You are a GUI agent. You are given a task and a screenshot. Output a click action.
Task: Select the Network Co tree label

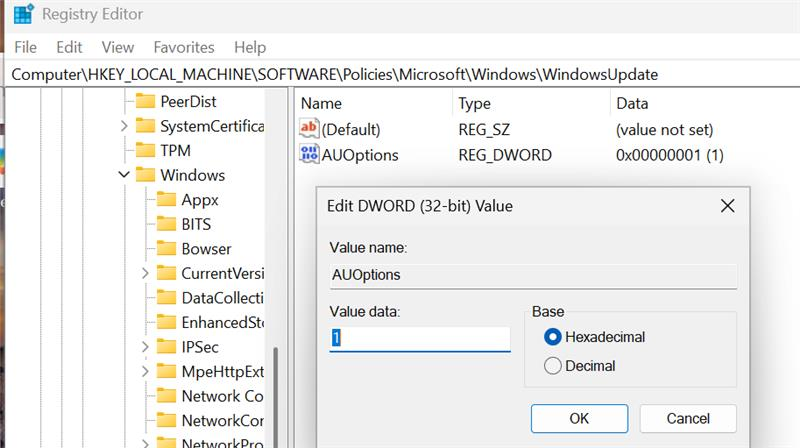point(222,395)
